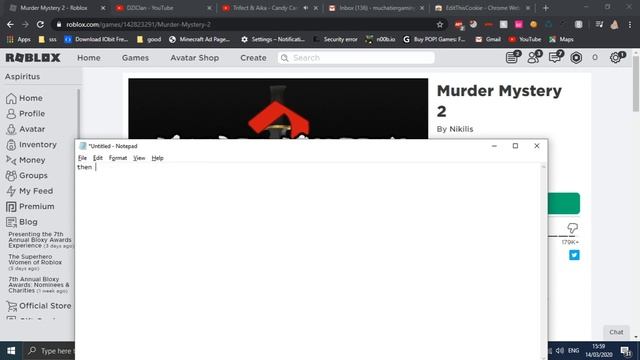The image size is (640, 360).
Task: Close the Murder Mystery 2 browser tab
Action: coord(103,8)
